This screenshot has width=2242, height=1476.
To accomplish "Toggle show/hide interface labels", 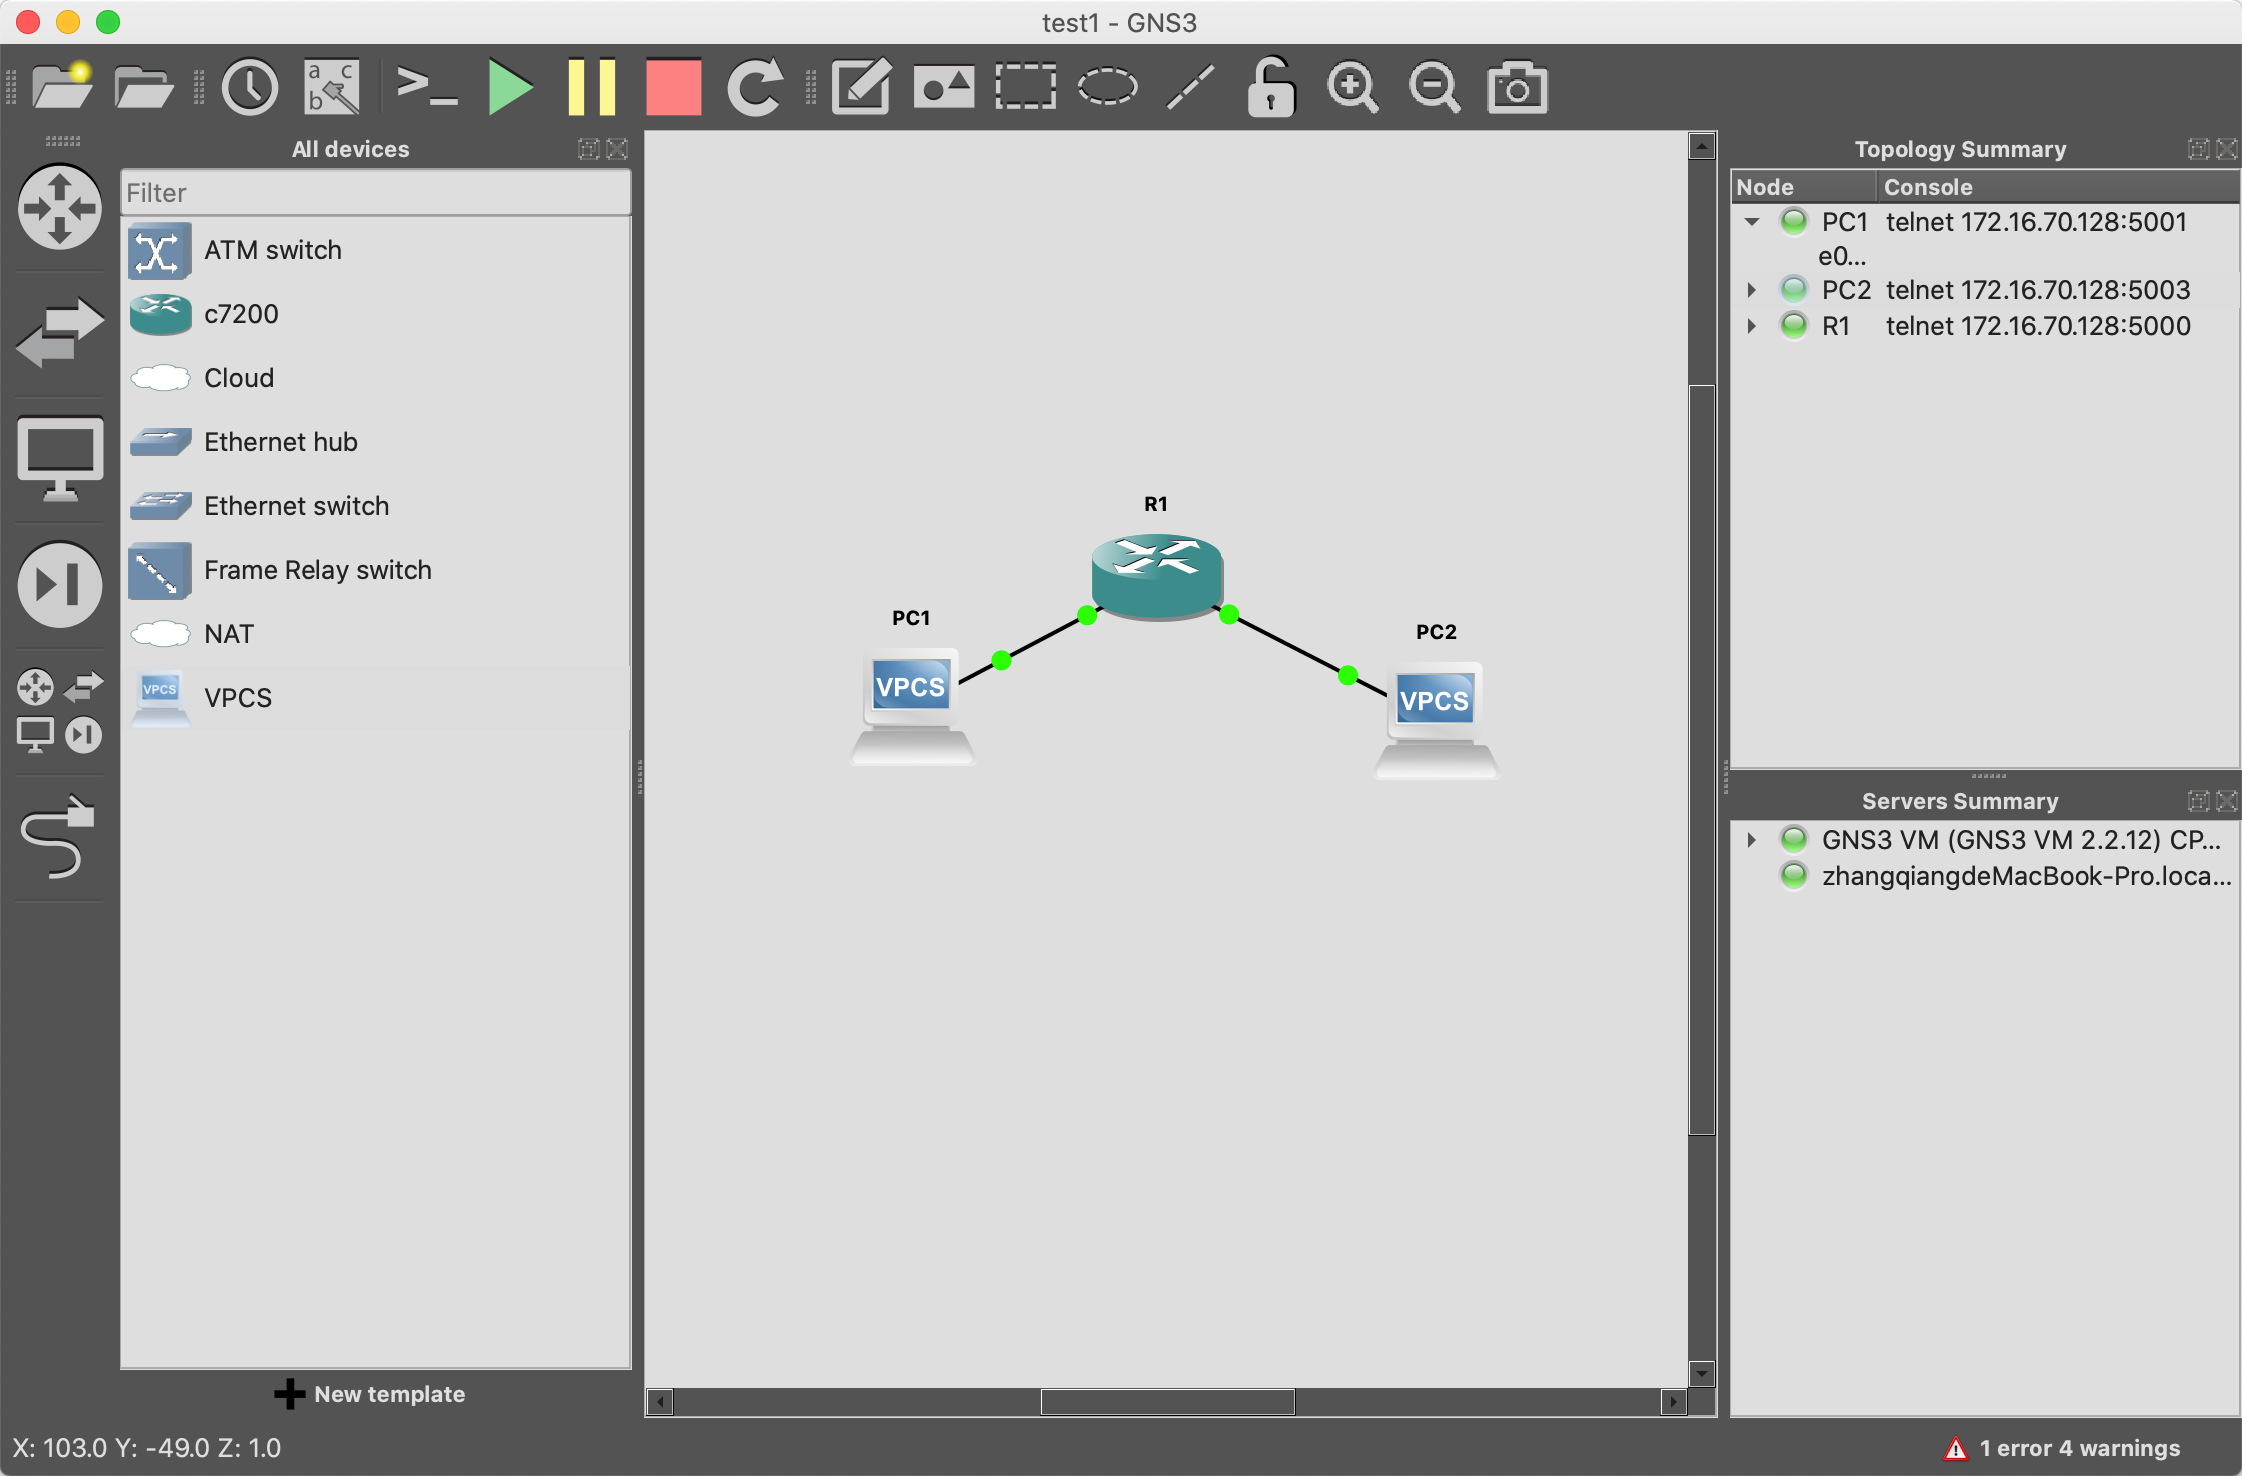I will (x=332, y=88).
